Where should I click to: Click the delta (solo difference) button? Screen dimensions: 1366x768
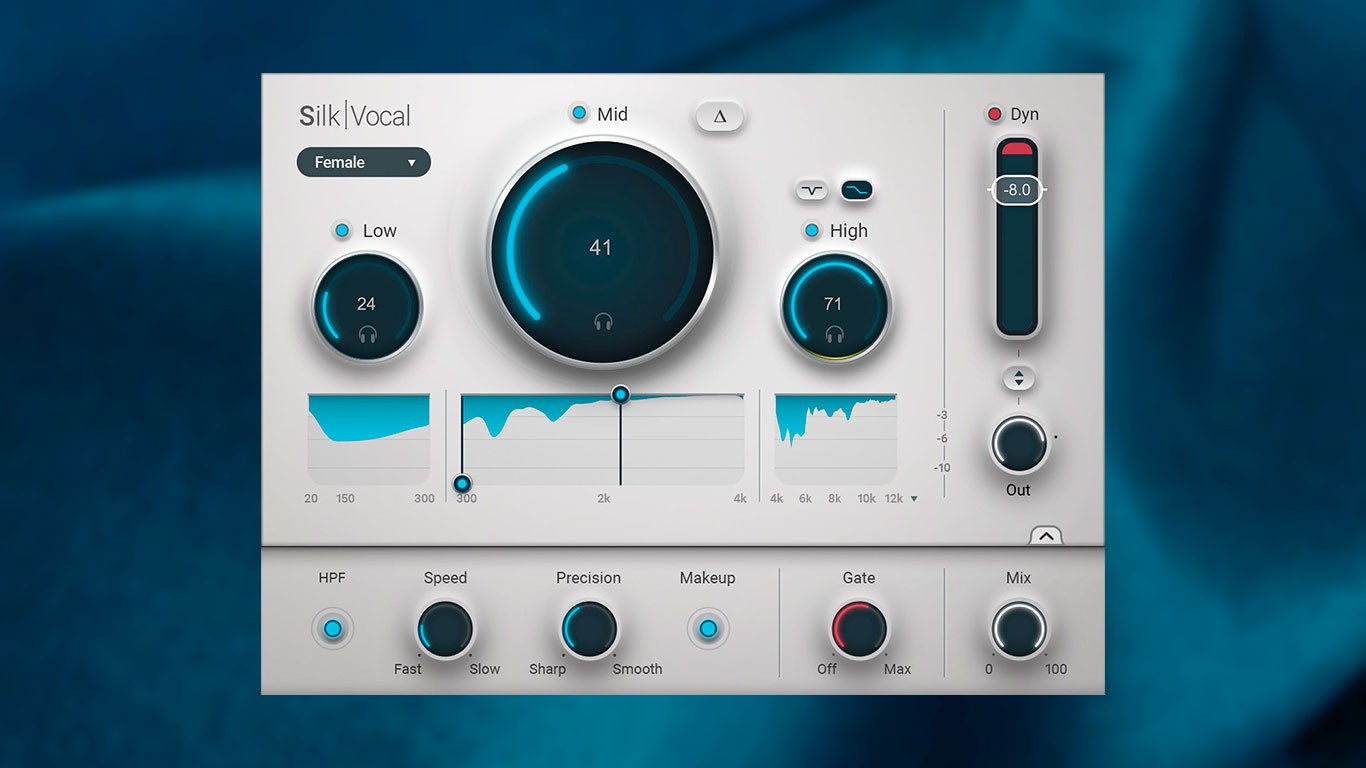(x=719, y=117)
